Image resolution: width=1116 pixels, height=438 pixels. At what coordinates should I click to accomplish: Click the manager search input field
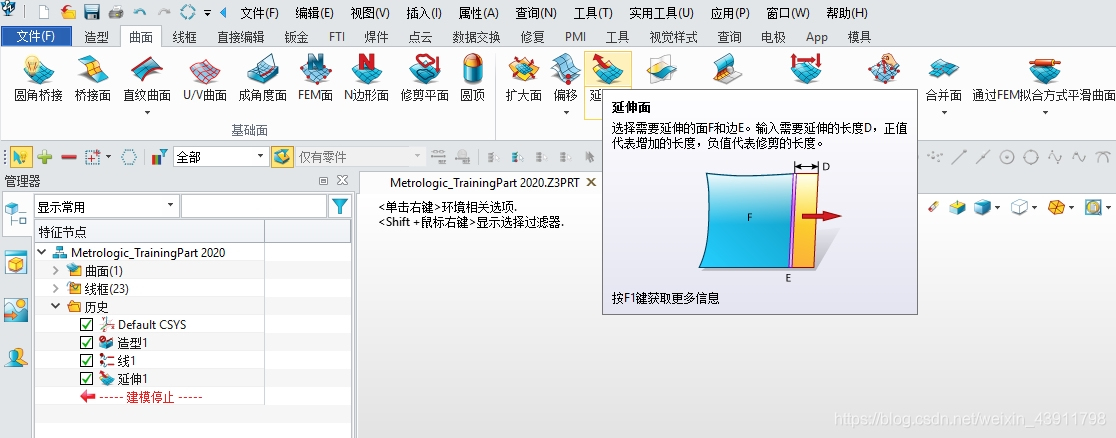click(x=254, y=207)
